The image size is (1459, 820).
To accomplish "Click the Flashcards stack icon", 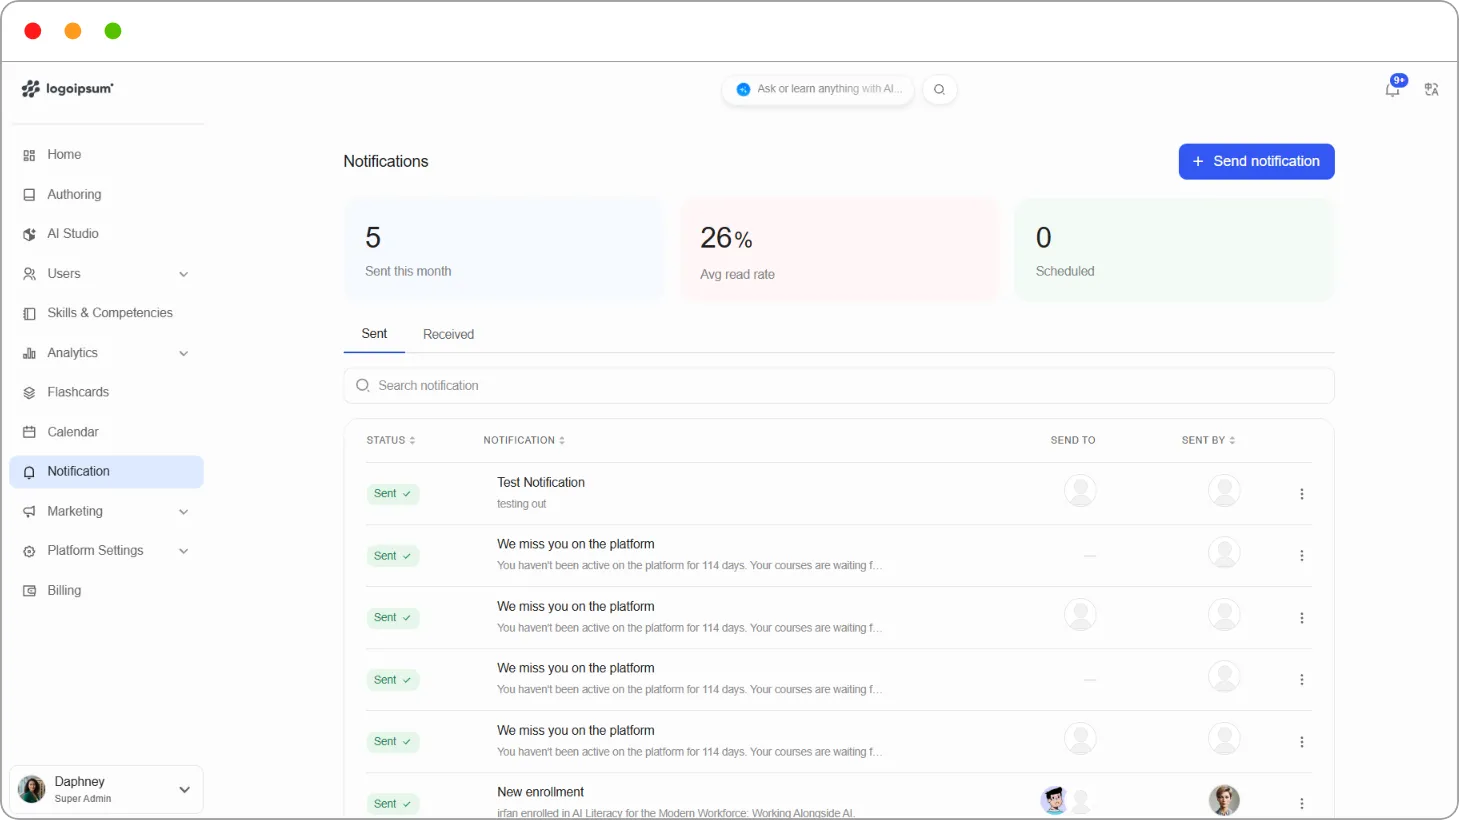I will click(29, 393).
